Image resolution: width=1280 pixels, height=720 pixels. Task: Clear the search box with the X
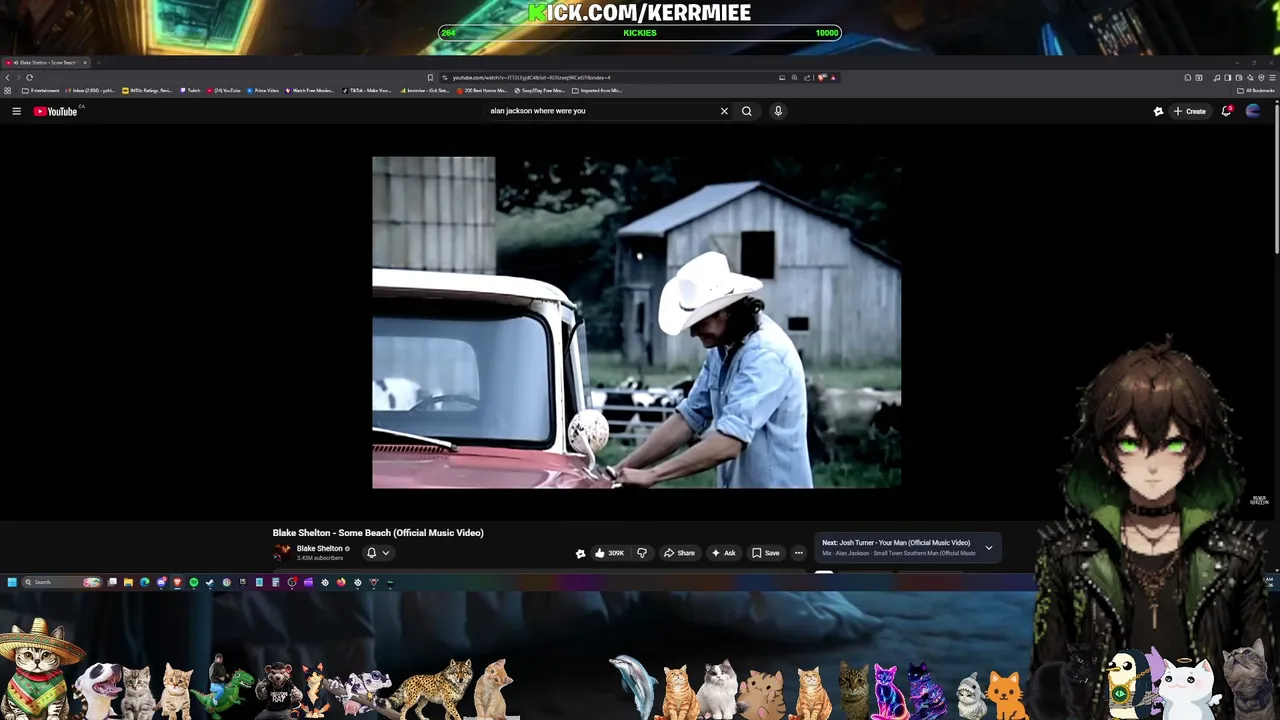click(x=724, y=111)
